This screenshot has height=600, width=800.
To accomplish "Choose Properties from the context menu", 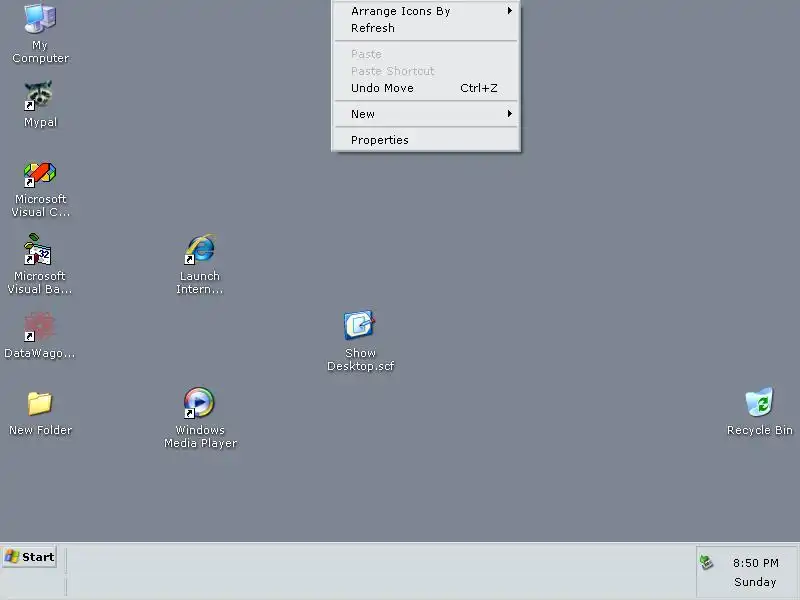I will (x=426, y=140).
